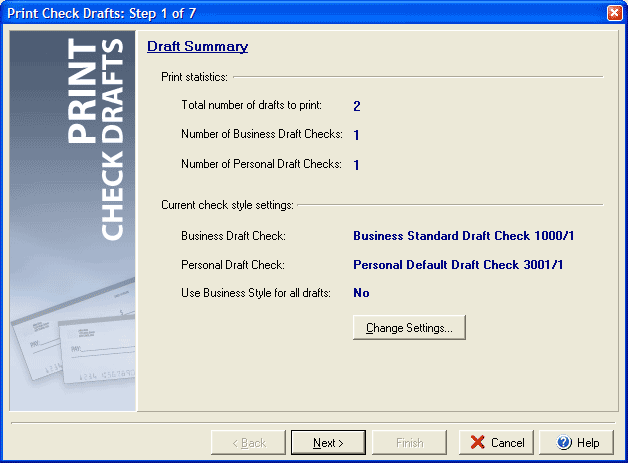Click the Number of Personal Draft Checks label

point(261,163)
